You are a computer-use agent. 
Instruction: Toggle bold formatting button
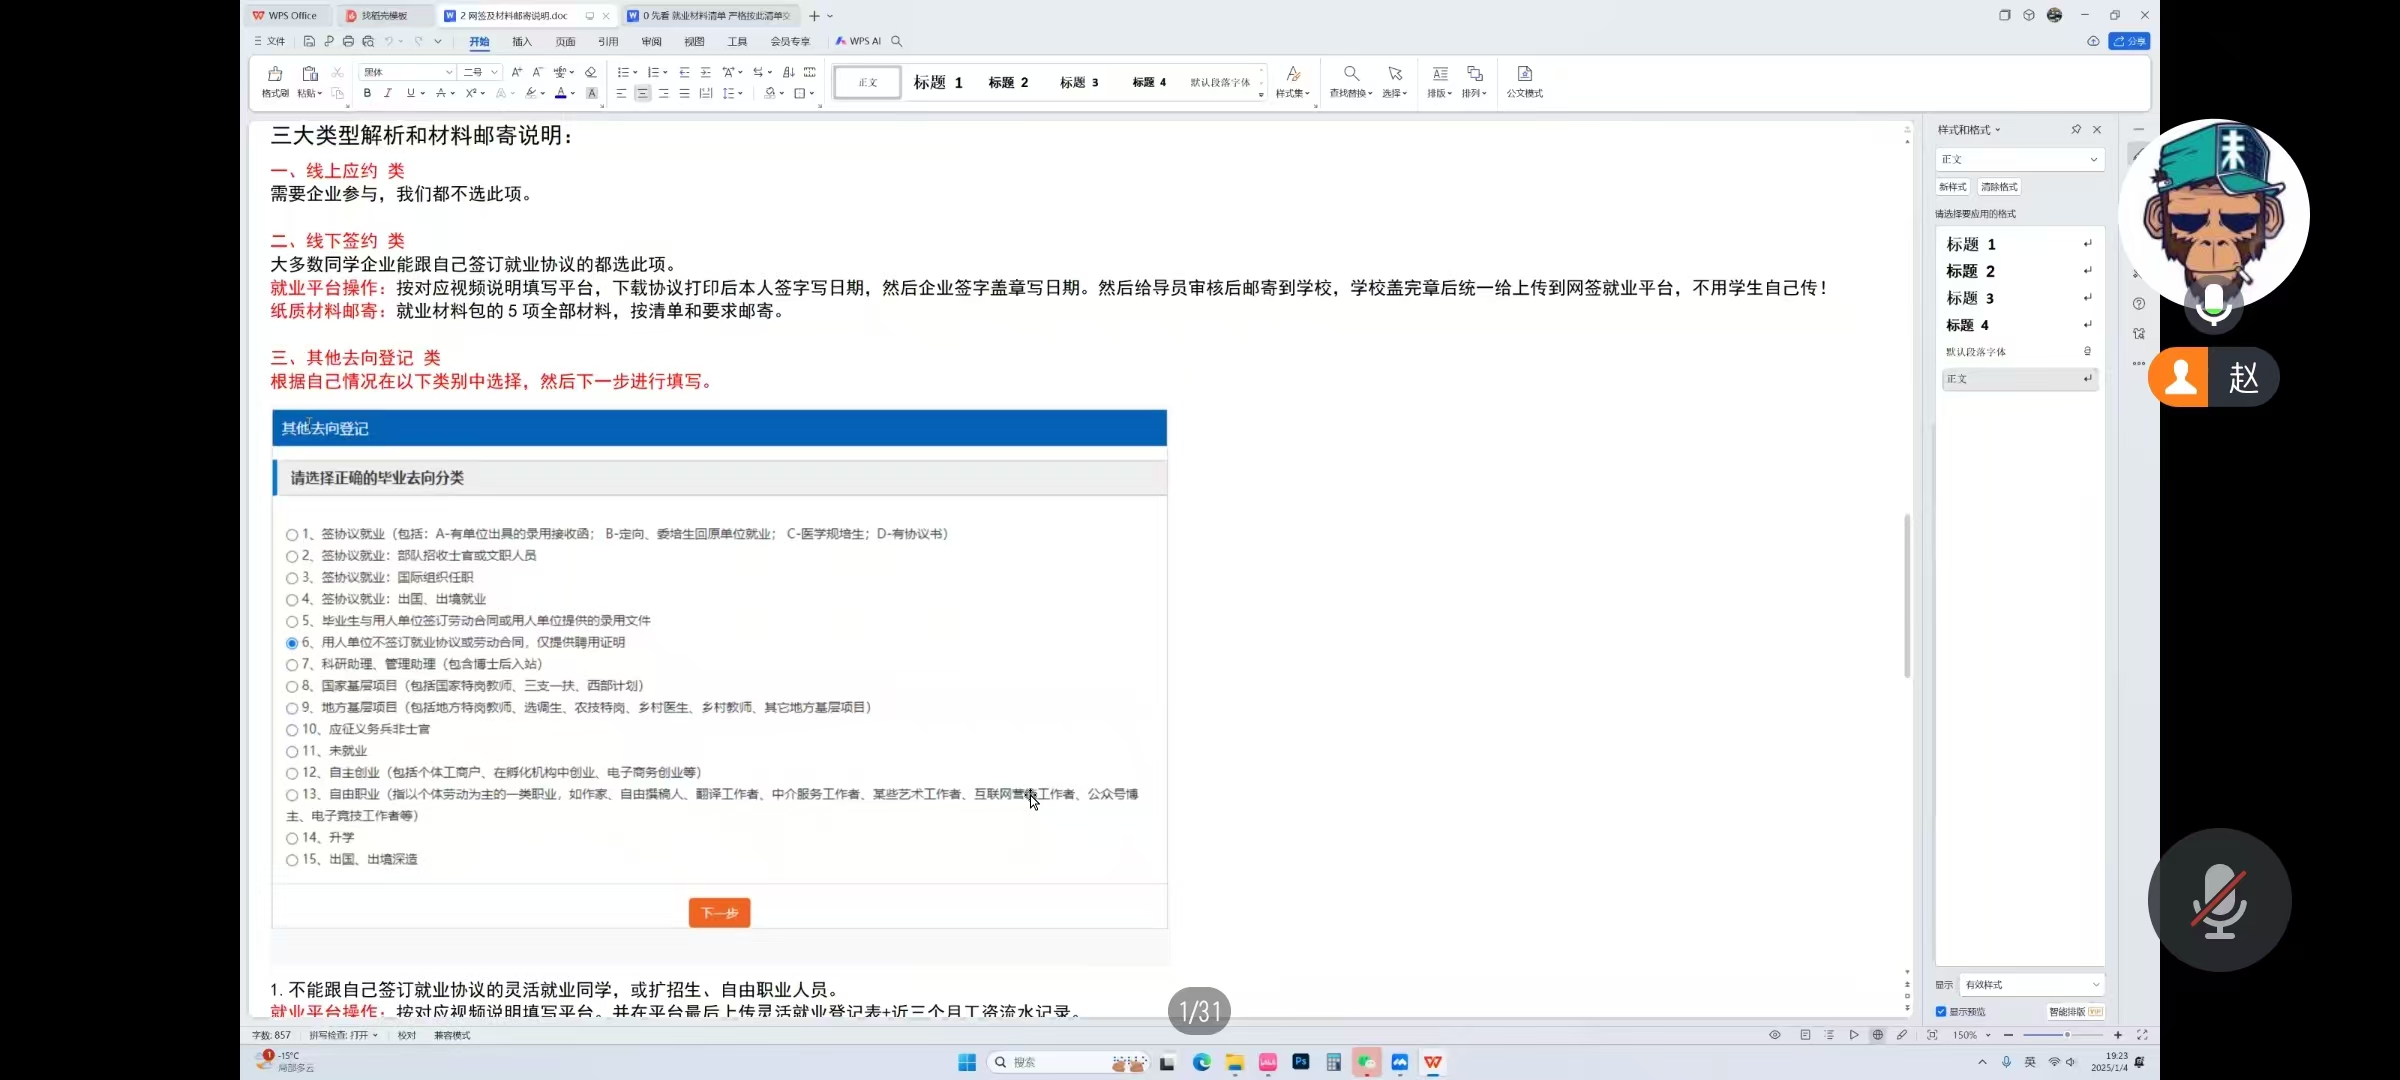click(367, 93)
